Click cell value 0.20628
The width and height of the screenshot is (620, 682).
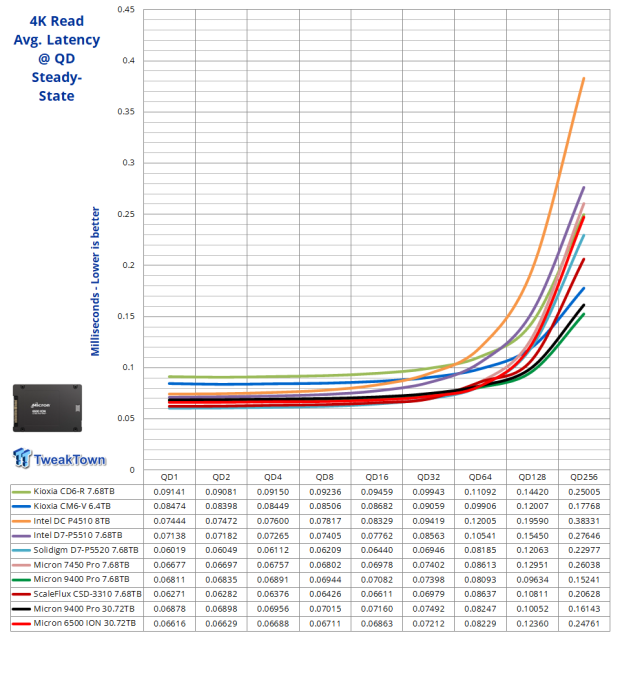click(584, 595)
